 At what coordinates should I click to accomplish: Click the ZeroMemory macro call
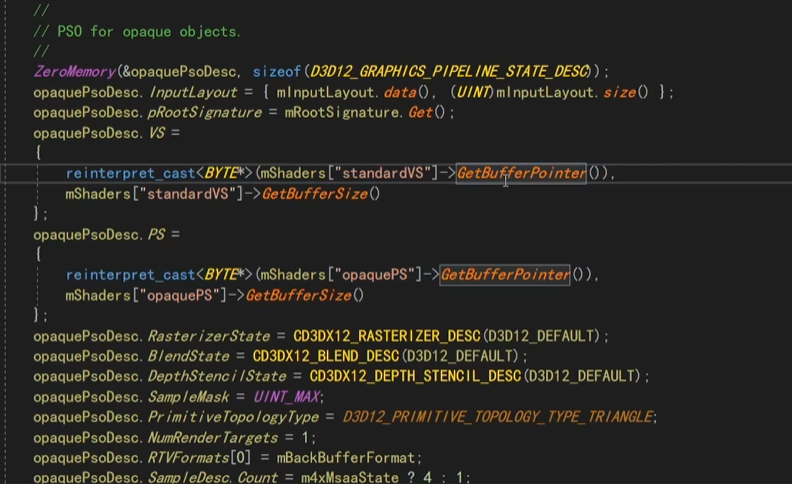(x=75, y=72)
